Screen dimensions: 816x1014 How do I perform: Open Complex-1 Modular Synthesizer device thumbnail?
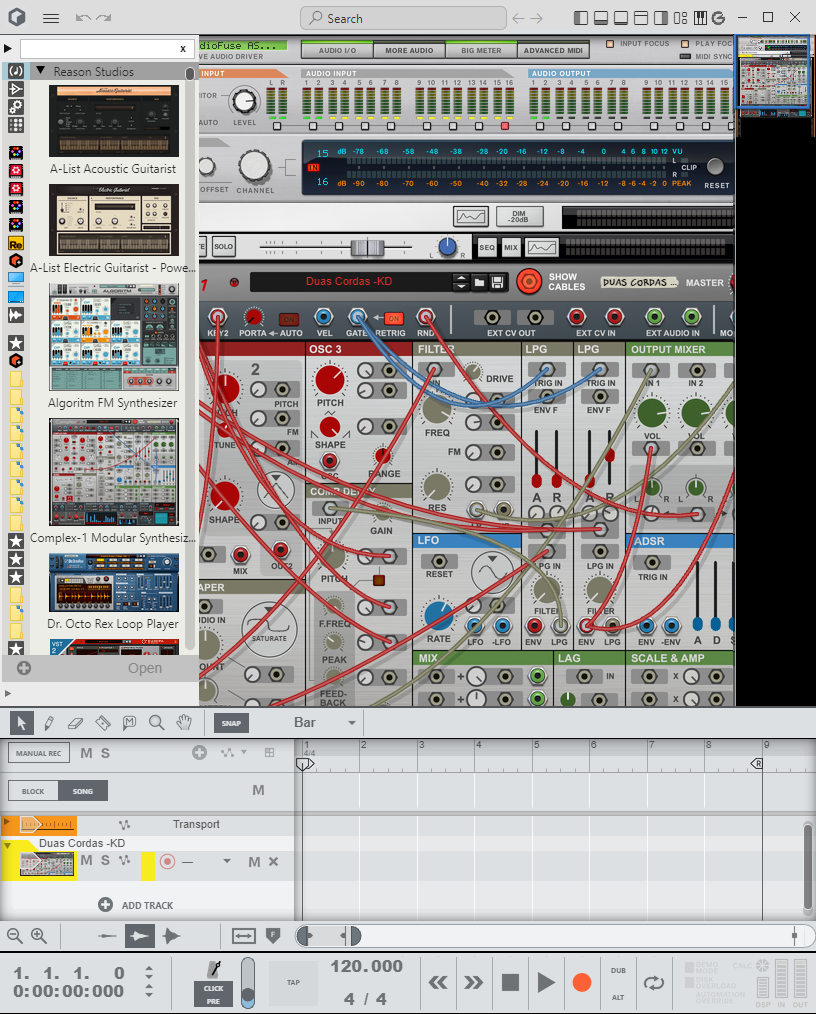coord(113,472)
